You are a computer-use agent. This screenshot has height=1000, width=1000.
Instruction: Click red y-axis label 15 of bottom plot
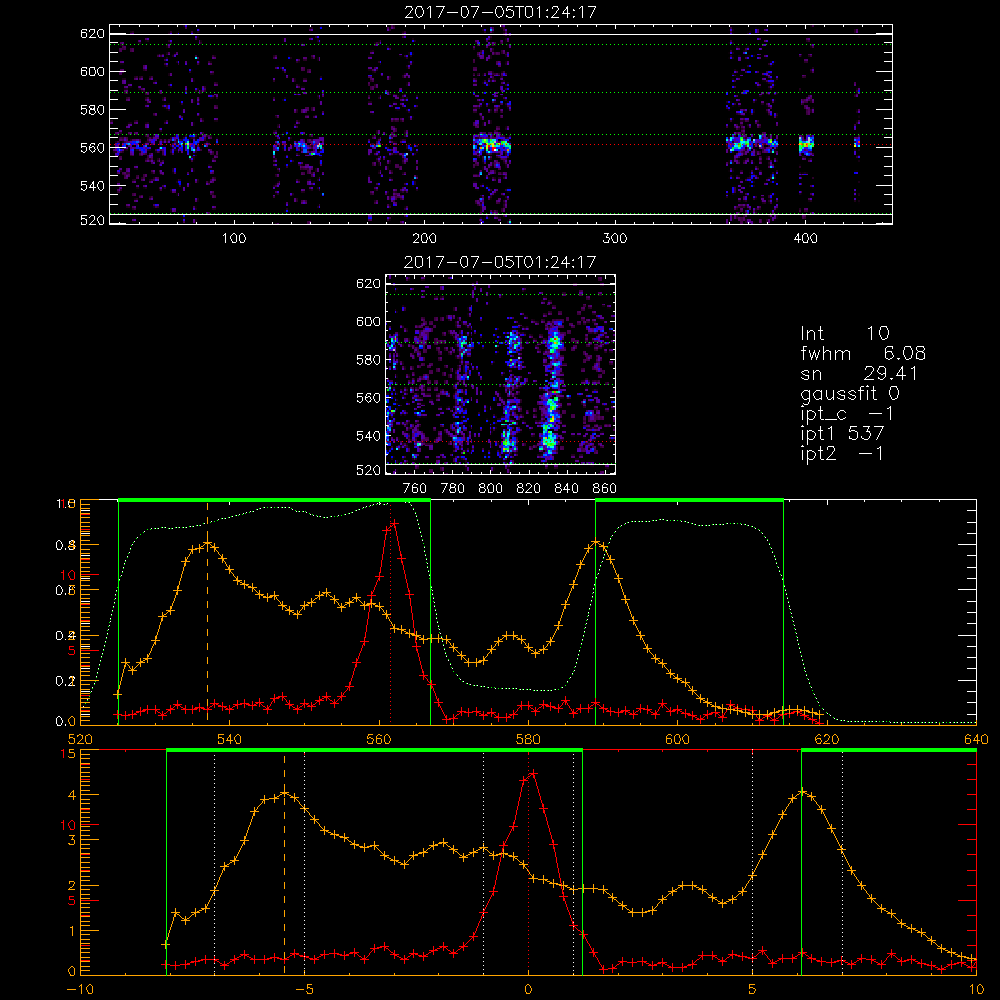(x=69, y=754)
